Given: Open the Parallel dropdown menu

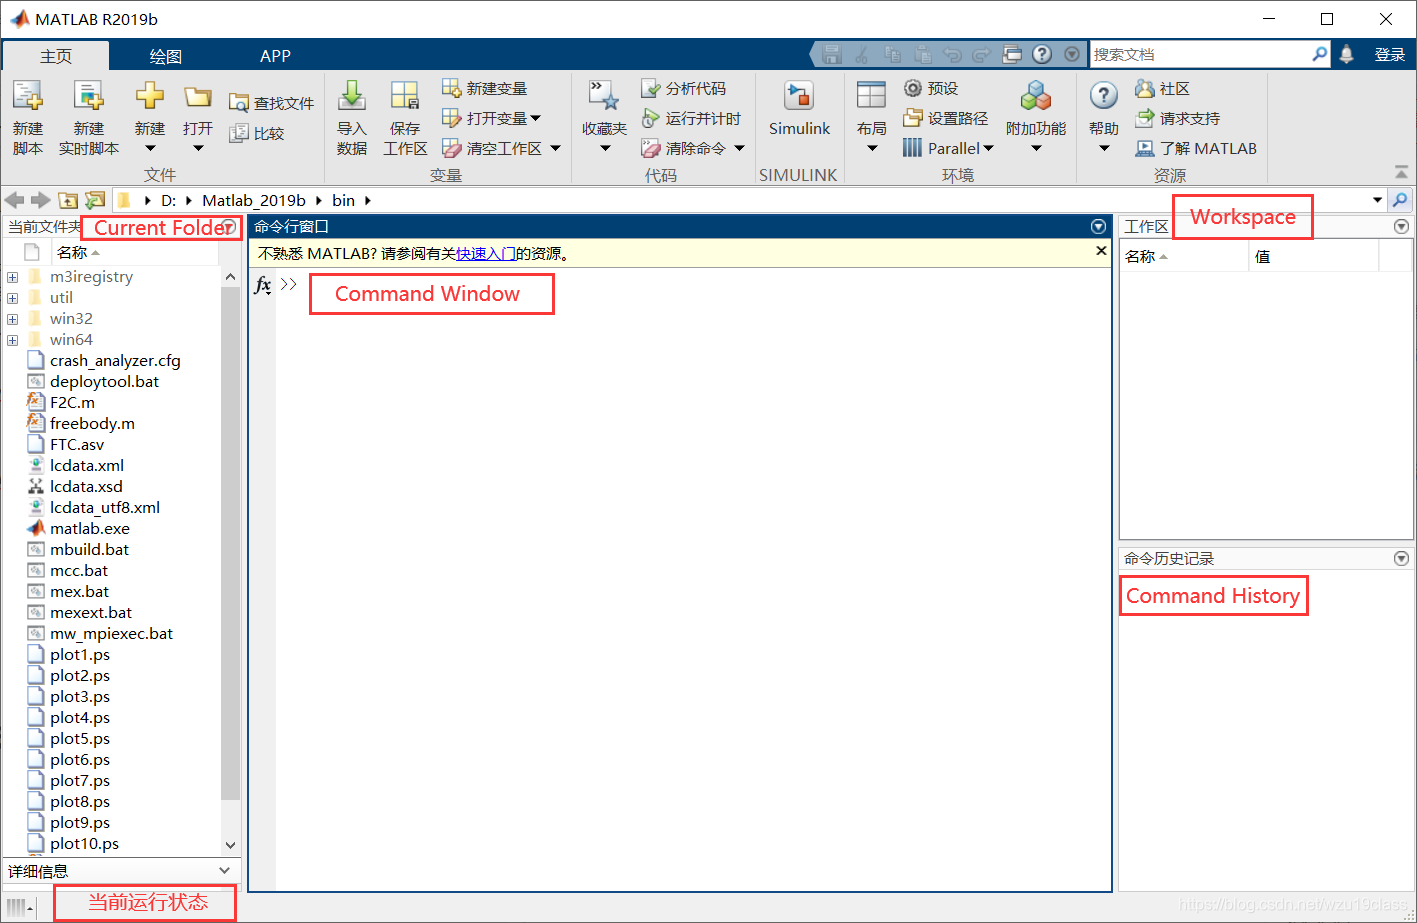Looking at the screenshot, I should point(949,148).
